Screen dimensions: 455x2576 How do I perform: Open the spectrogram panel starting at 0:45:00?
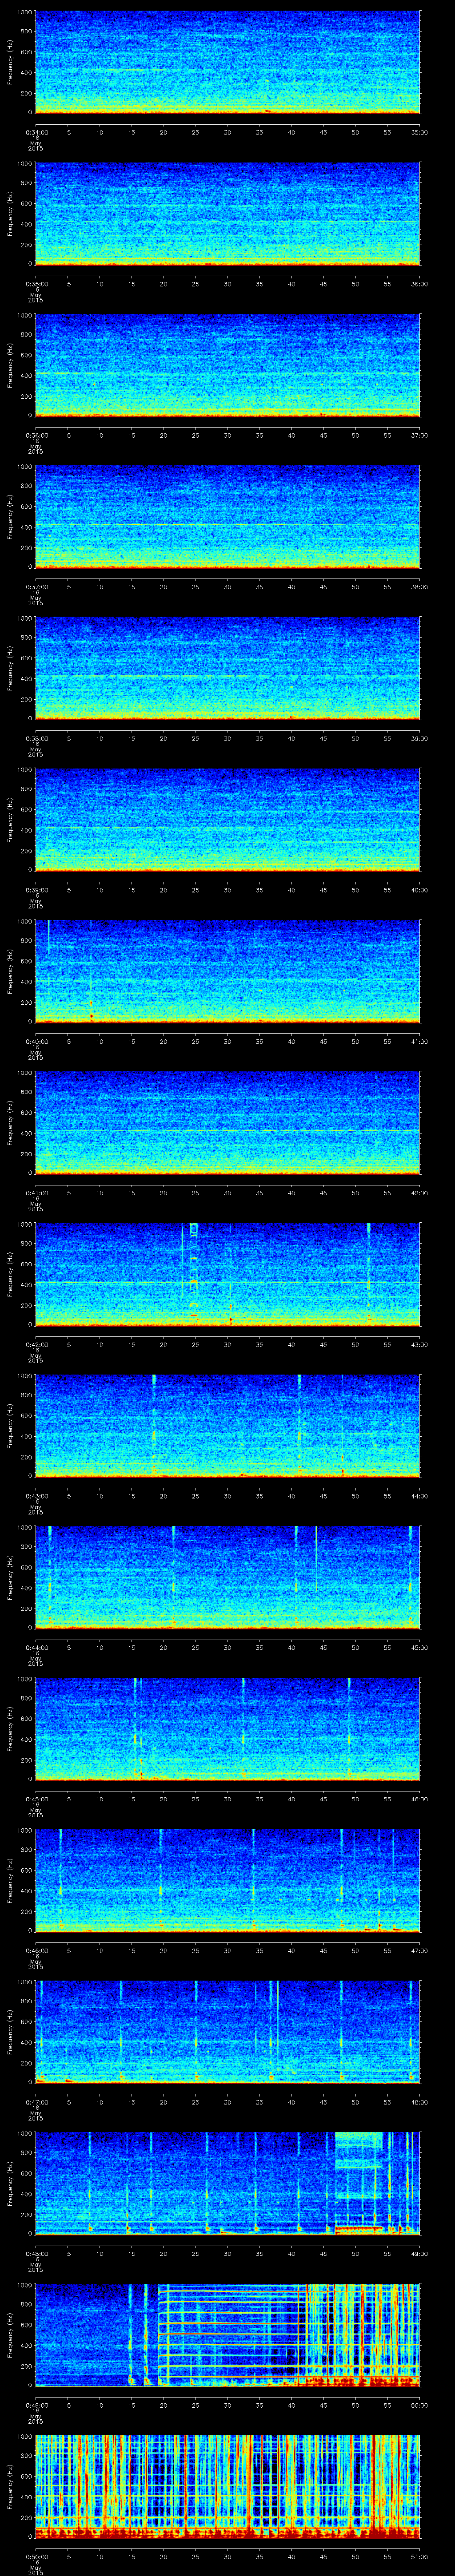coord(227,1727)
